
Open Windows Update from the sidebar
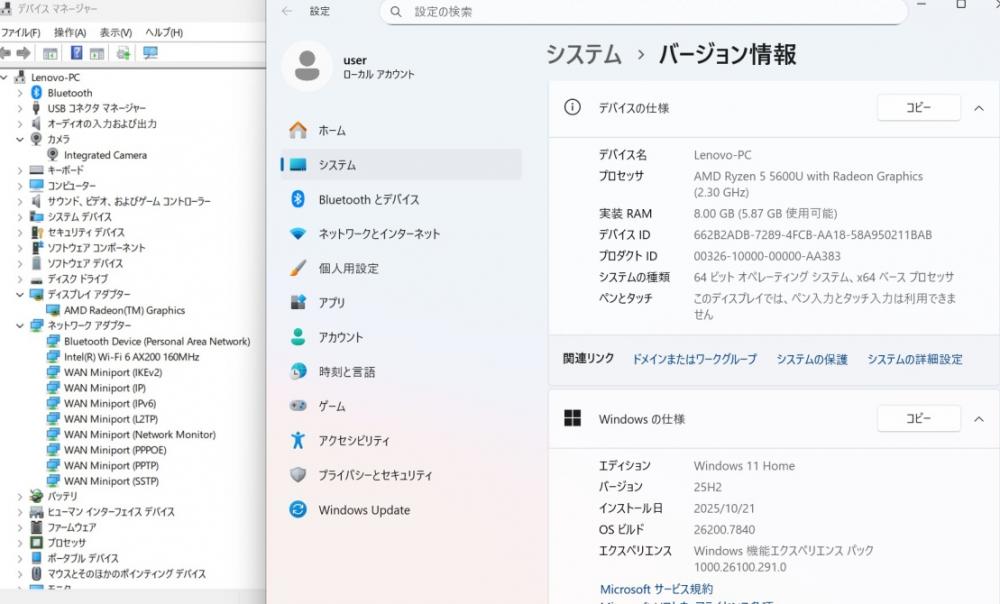click(x=364, y=510)
